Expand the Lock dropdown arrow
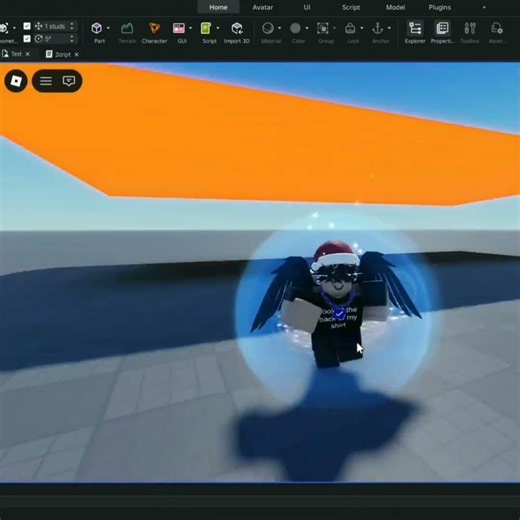 tap(362, 28)
